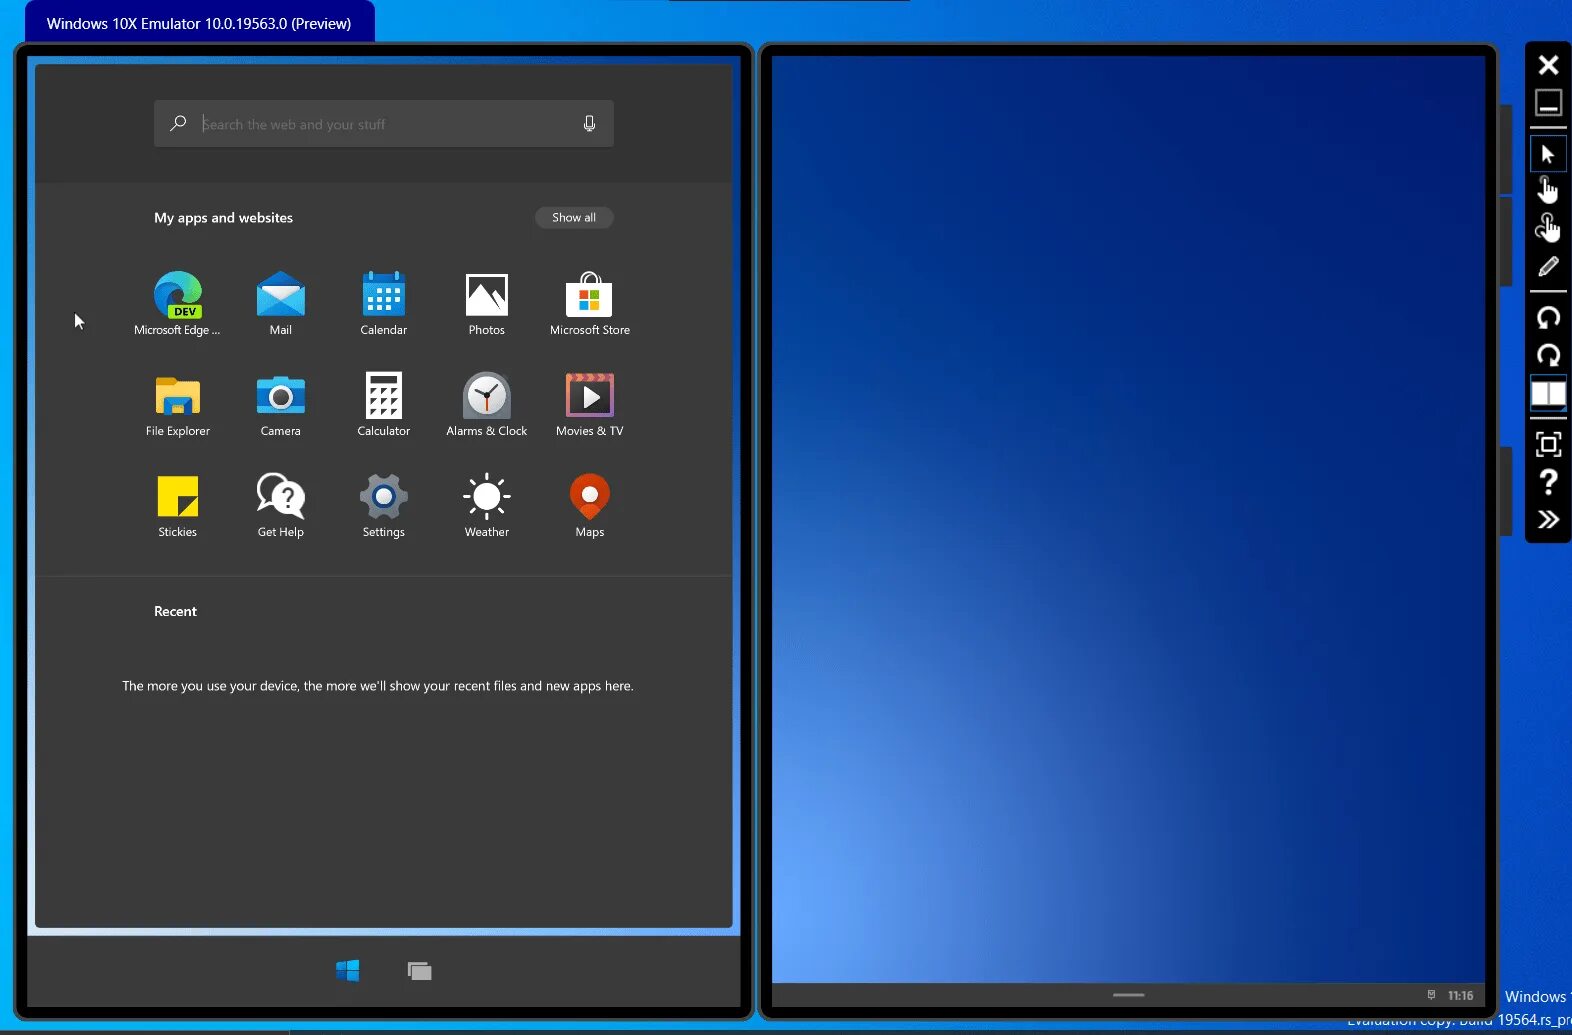Focus the 'Search the web and your stuff' field
The image size is (1572, 1035).
click(x=384, y=123)
